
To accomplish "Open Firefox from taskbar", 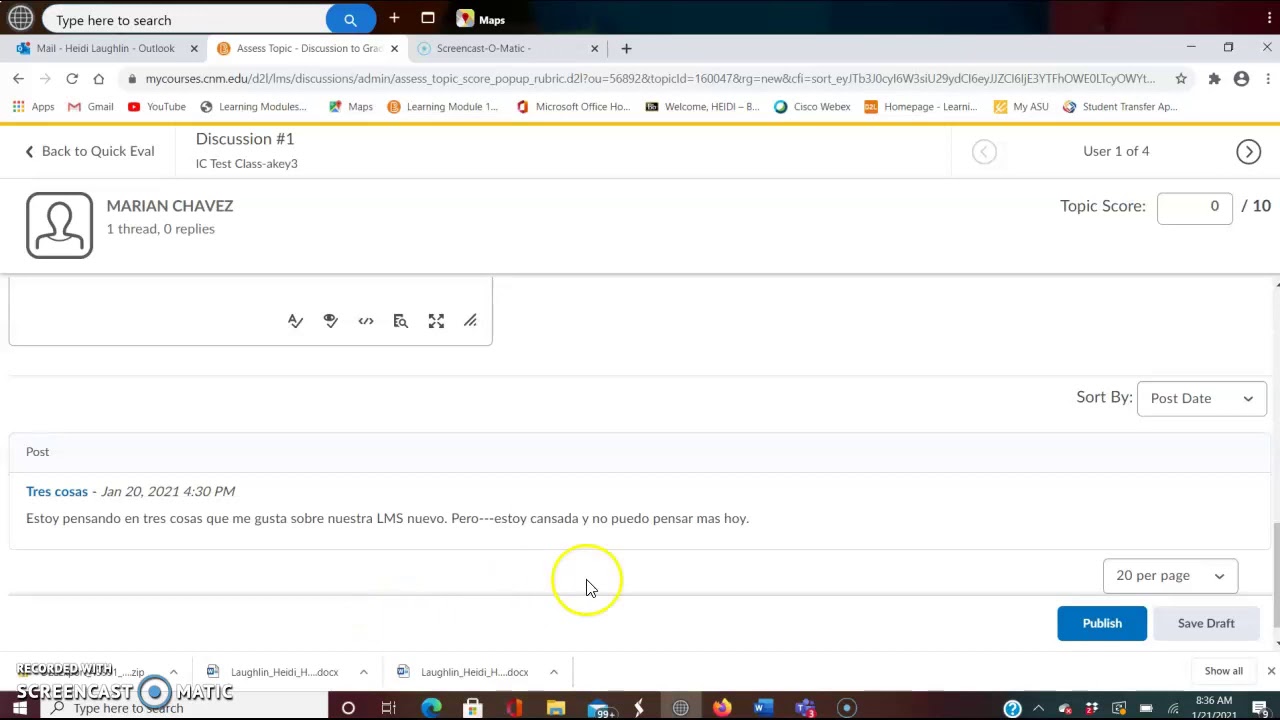I will pyautogui.click(x=721, y=708).
